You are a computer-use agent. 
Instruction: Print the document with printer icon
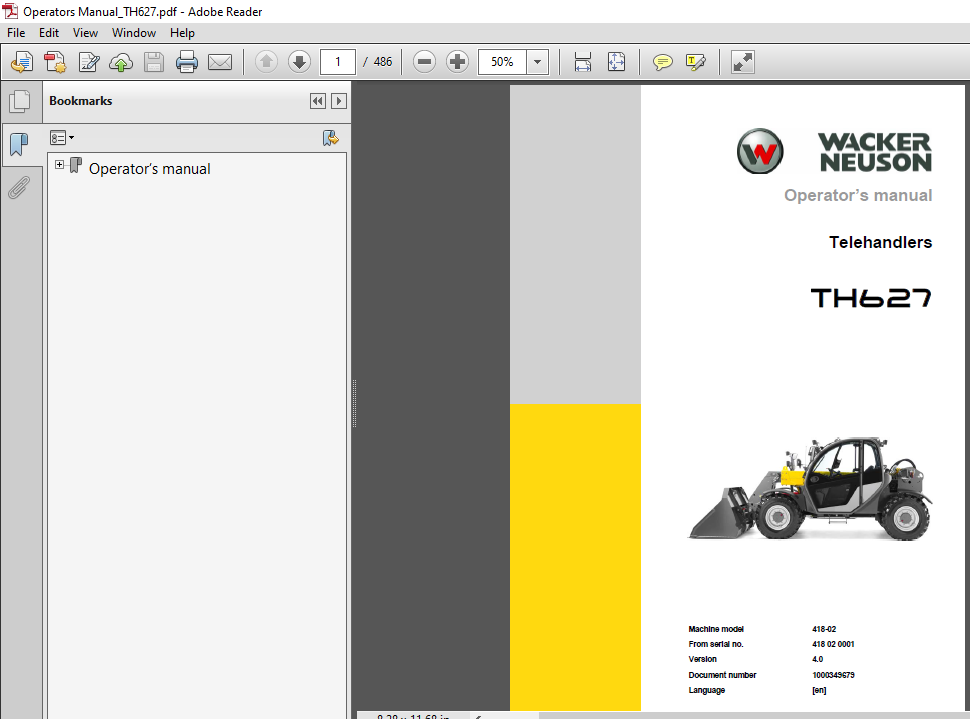tap(187, 62)
